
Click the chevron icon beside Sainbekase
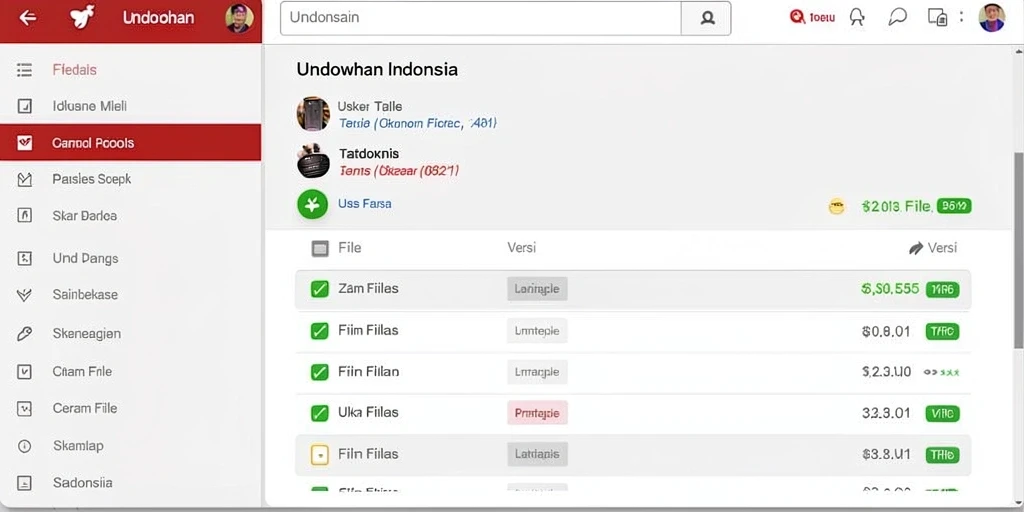click(24, 295)
